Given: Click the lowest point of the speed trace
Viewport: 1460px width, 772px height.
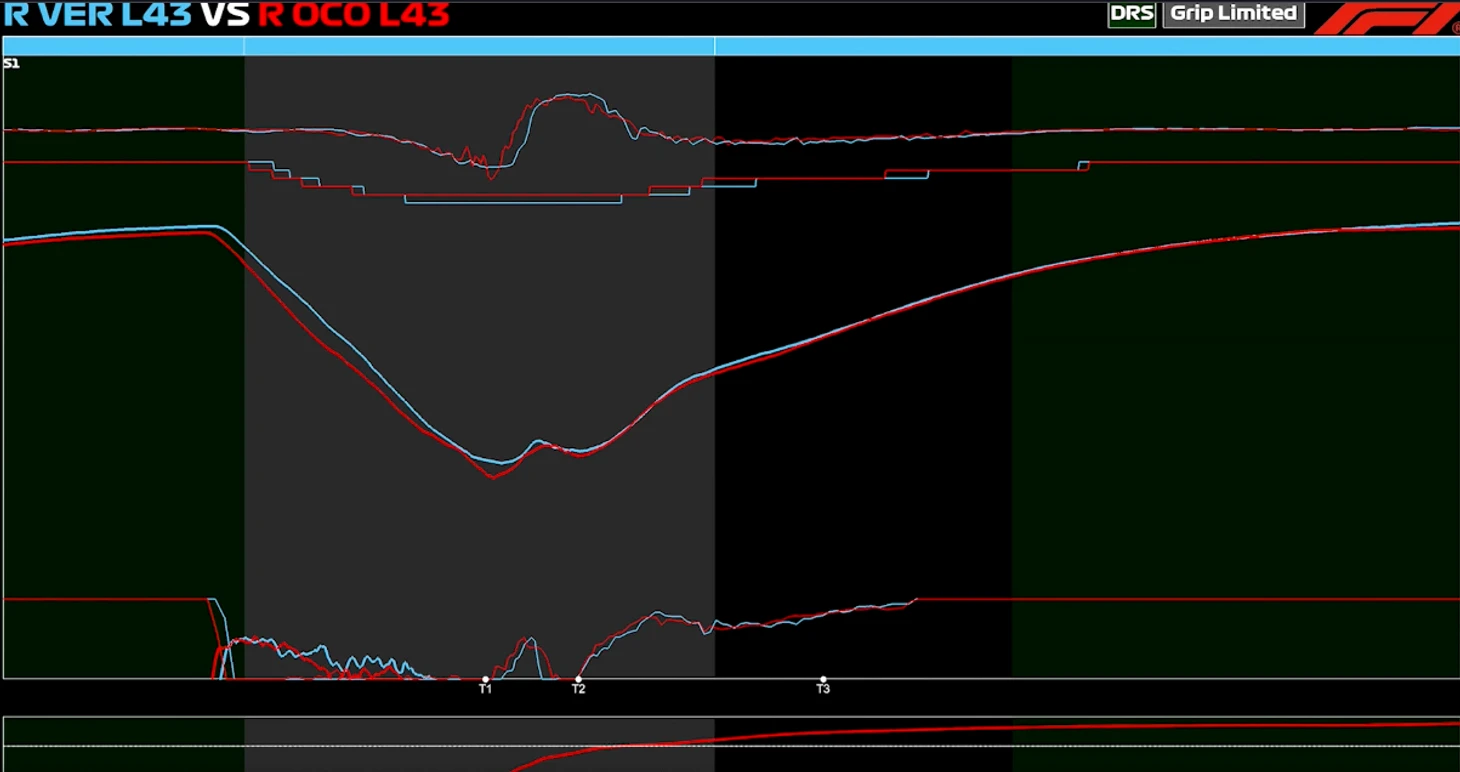Looking at the screenshot, I should click(493, 476).
